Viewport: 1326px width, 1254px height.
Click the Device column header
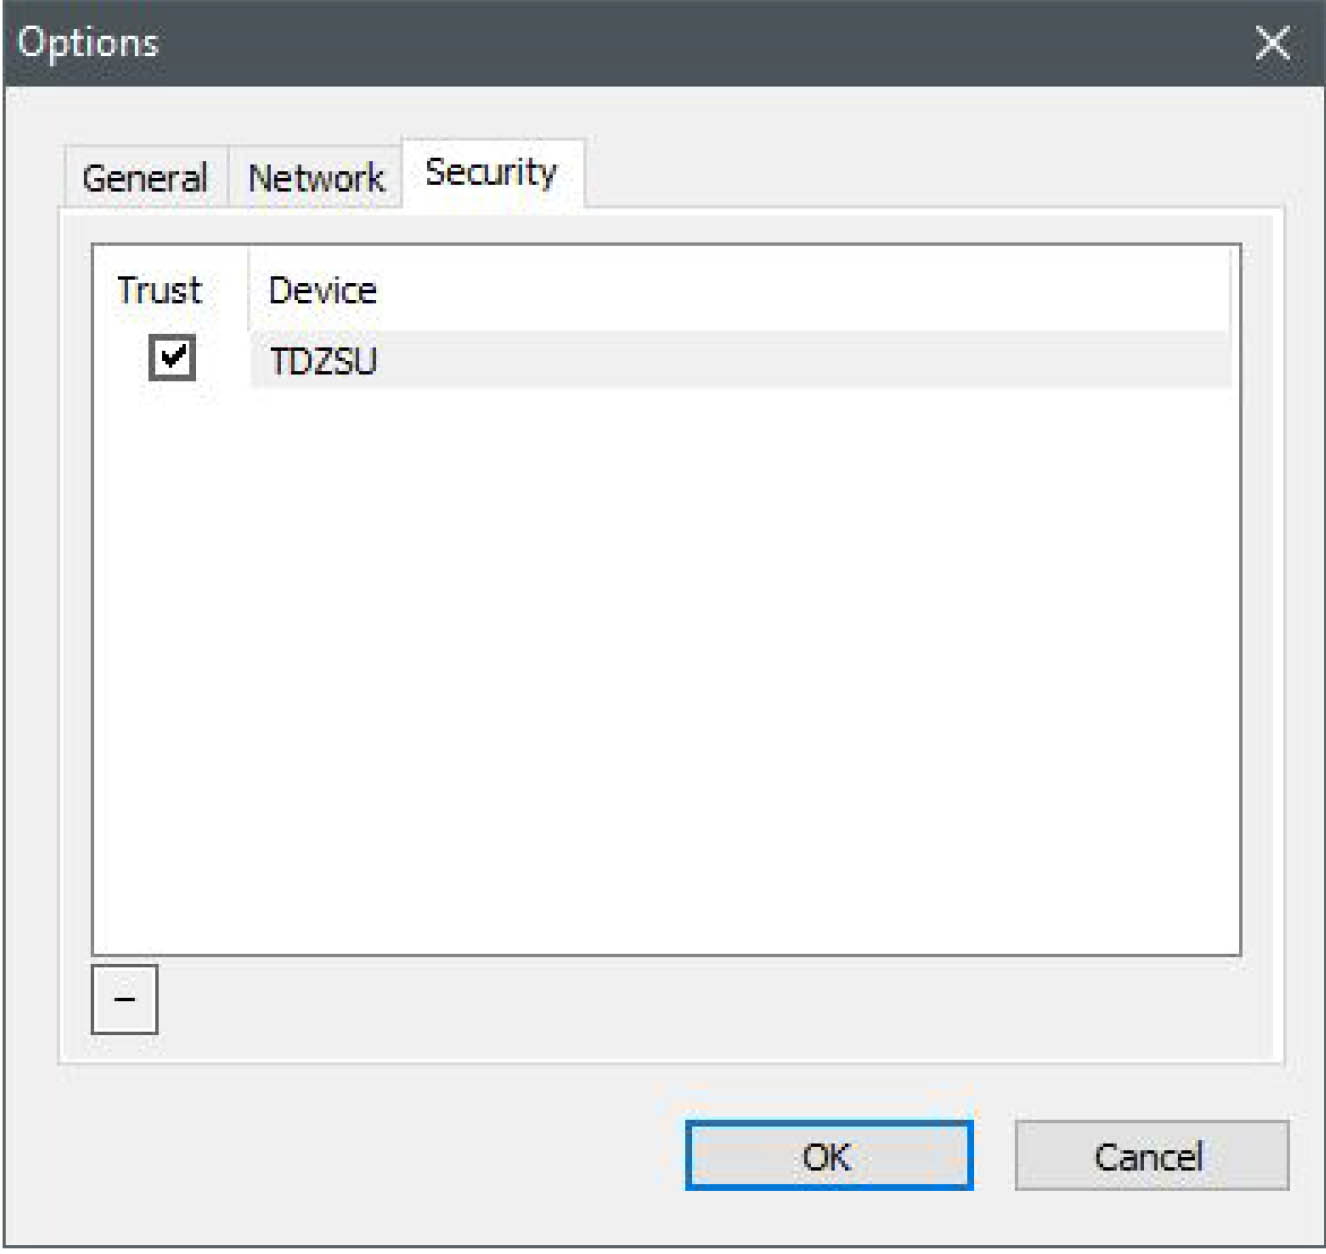coord(323,290)
